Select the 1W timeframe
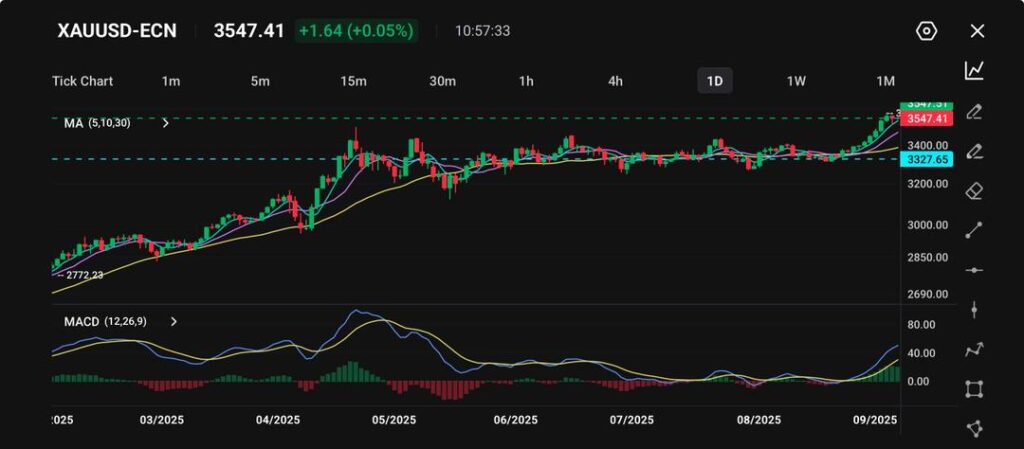Screen dimensions: 1024x449 [796, 81]
